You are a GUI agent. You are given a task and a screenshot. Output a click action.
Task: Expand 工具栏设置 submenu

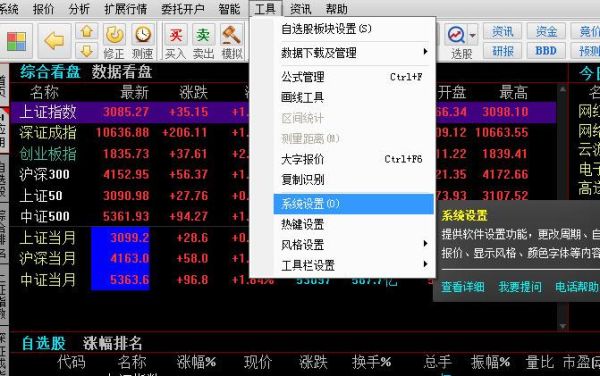[354, 265]
